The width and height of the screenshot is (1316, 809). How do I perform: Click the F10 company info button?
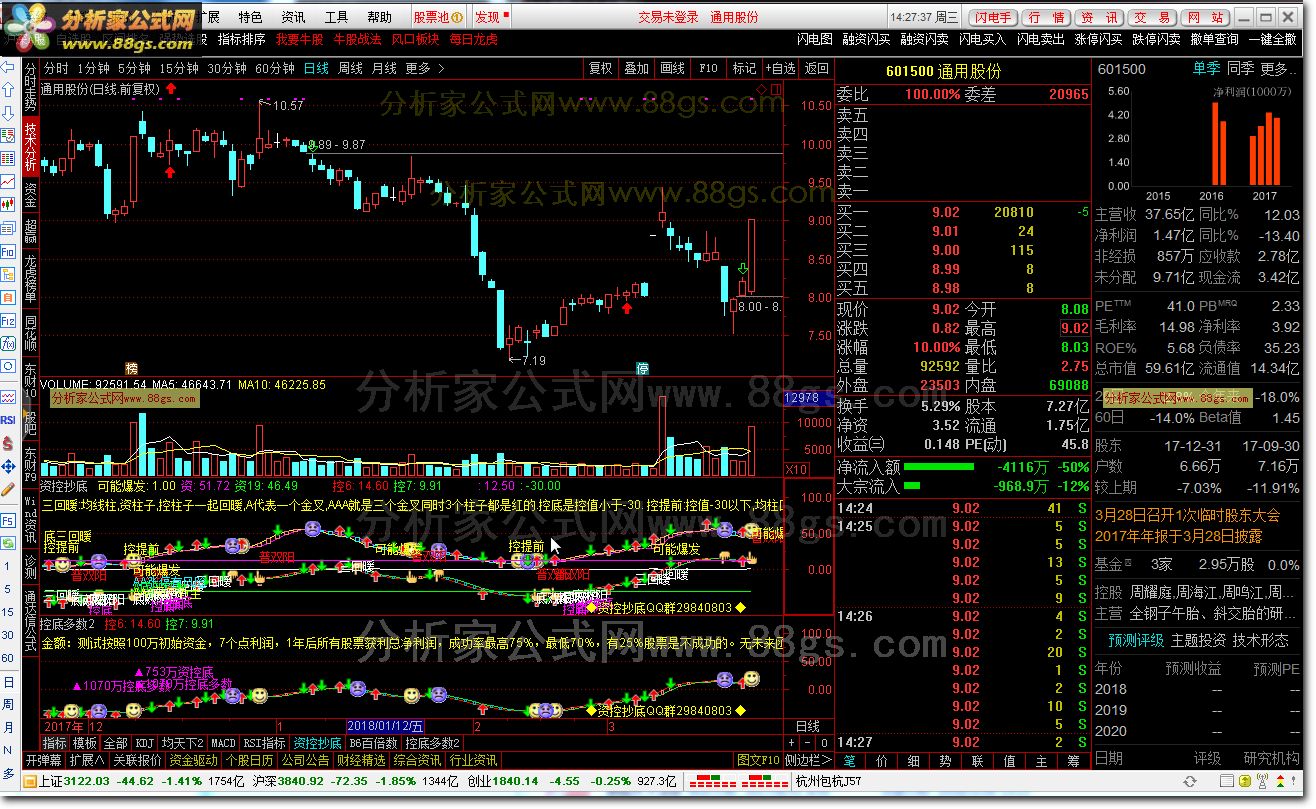tap(708, 68)
